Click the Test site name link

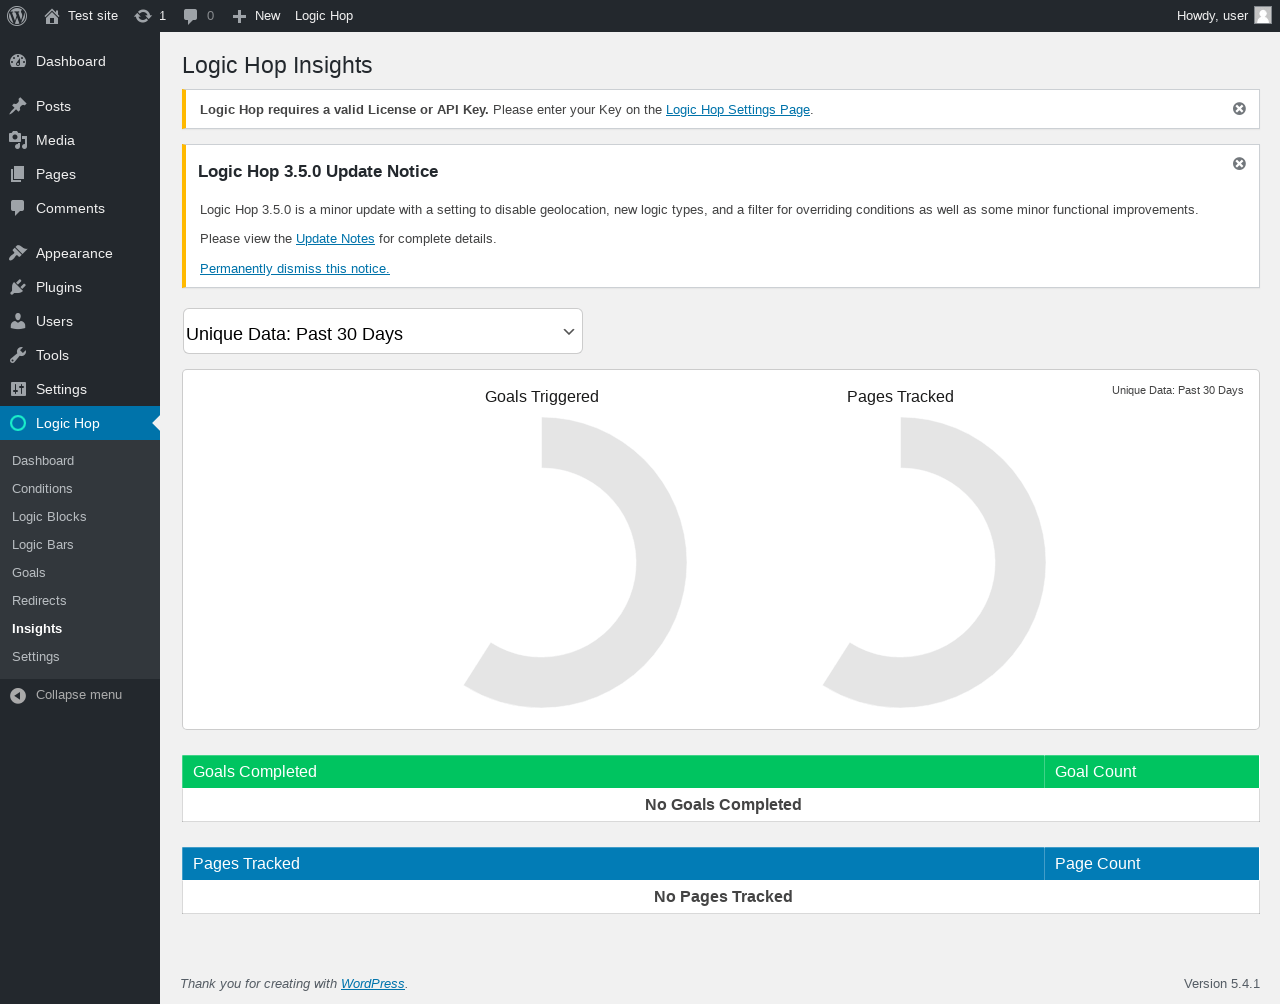tap(93, 16)
